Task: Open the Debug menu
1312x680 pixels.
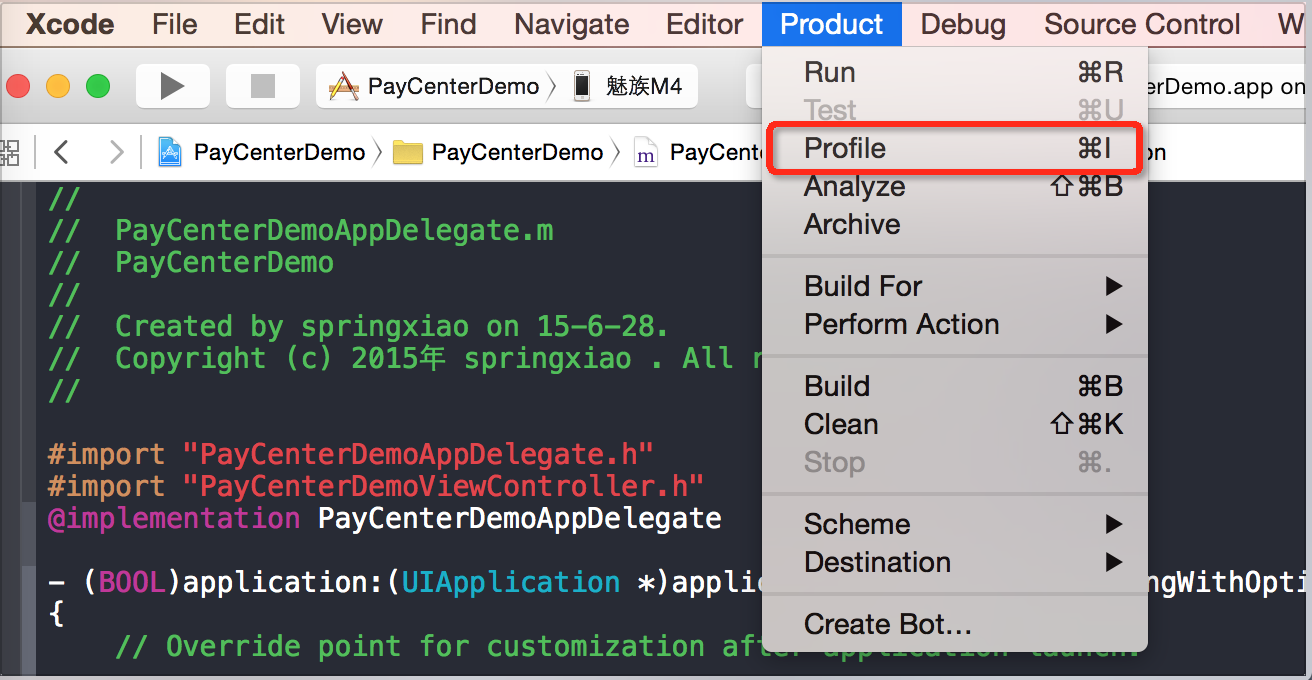Action: pyautogui.click(x=963, y=24)
